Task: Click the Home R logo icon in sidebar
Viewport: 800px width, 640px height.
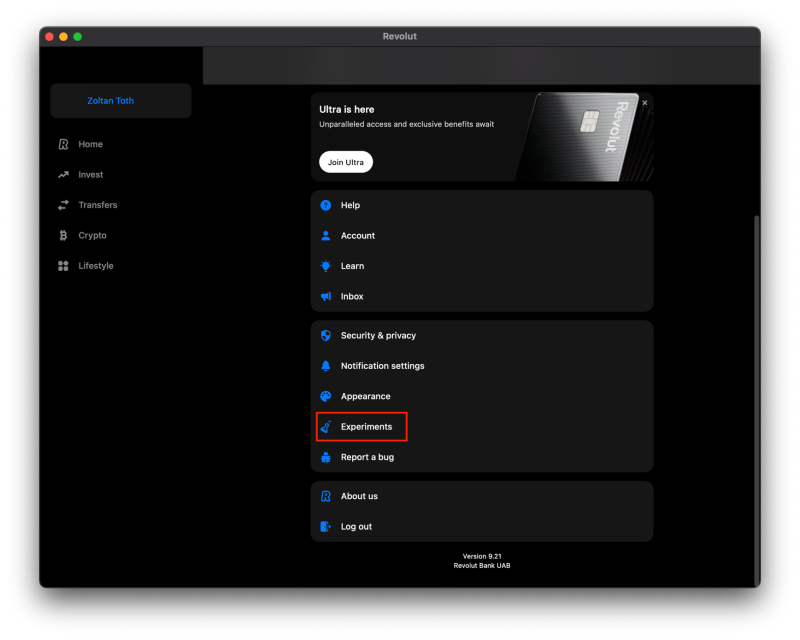Action: click(x=63, y=144)
